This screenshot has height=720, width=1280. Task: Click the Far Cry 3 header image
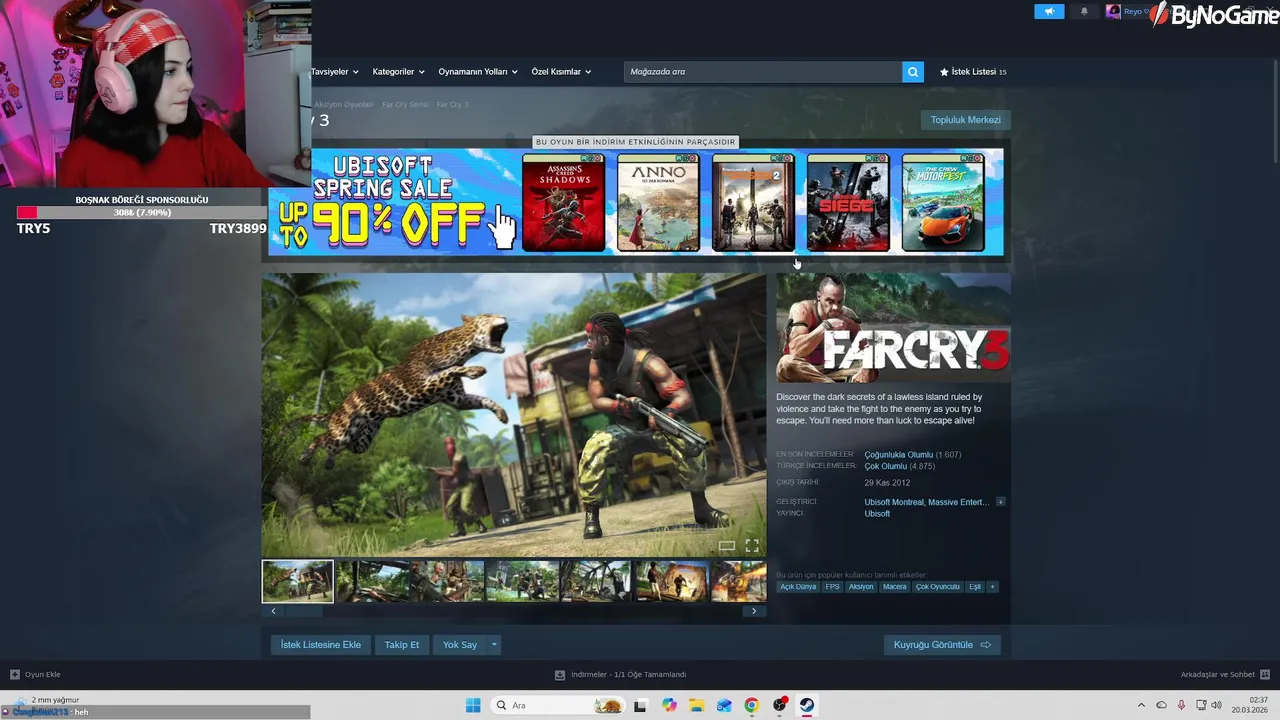click(893, 327)
